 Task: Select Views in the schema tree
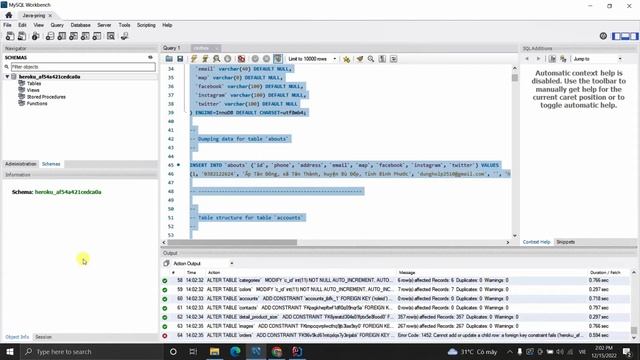(33, 90)
